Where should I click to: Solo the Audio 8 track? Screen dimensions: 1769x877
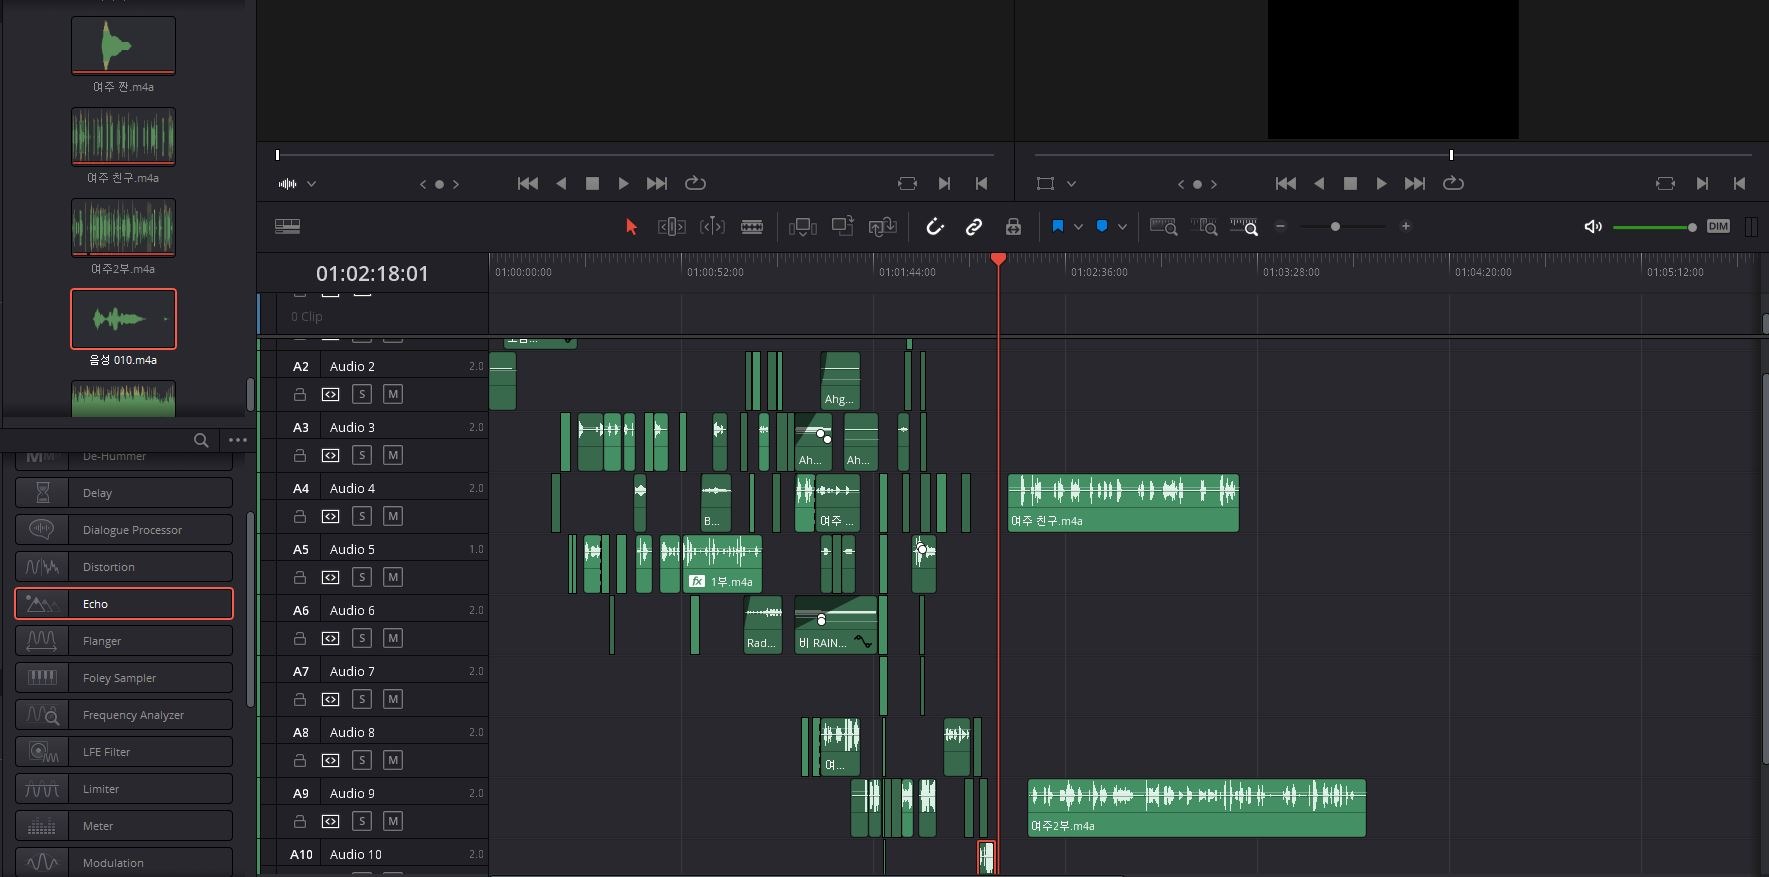(x=362, y=761)
